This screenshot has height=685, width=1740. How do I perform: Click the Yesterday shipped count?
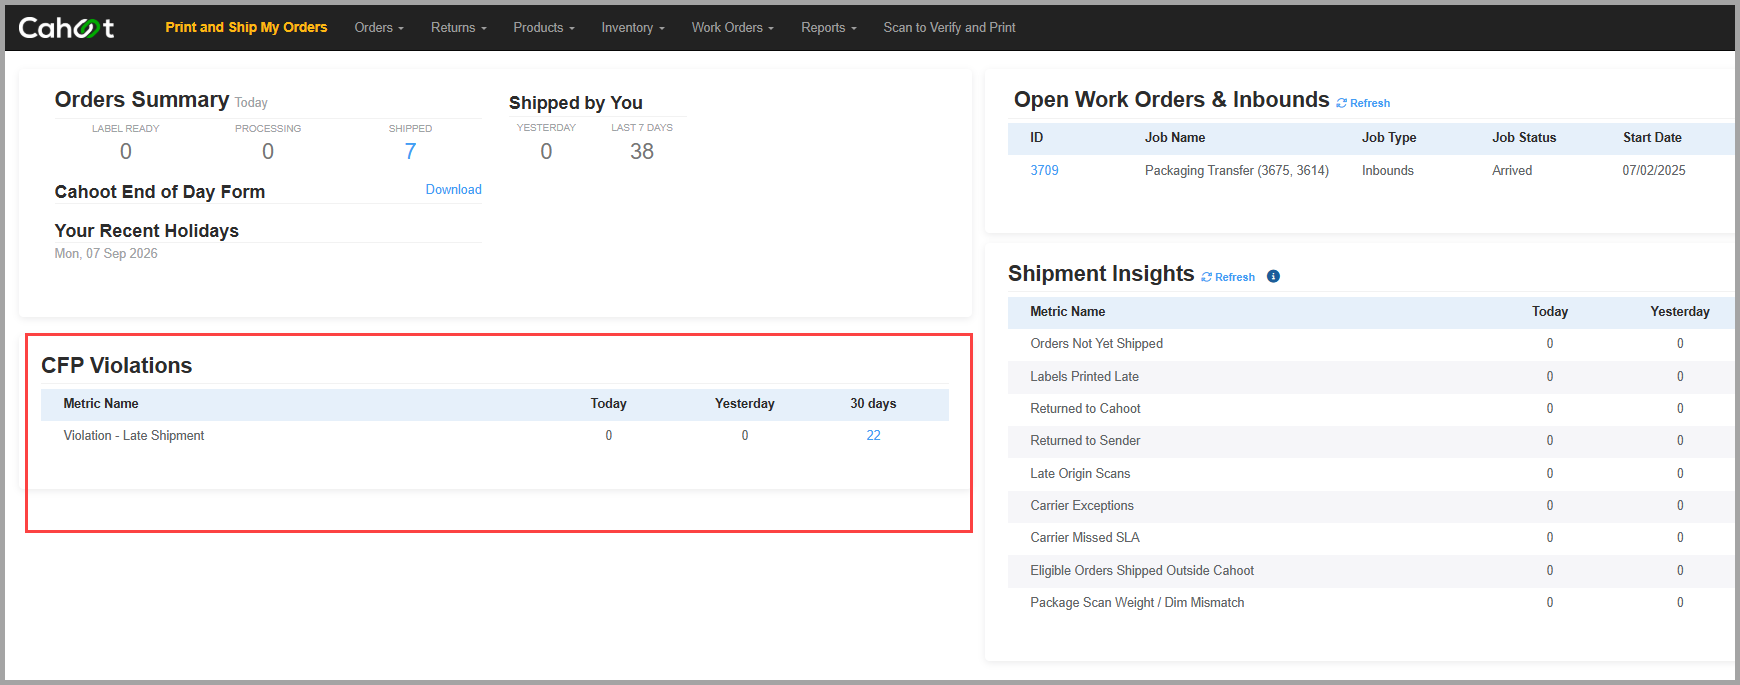[546, 151]
